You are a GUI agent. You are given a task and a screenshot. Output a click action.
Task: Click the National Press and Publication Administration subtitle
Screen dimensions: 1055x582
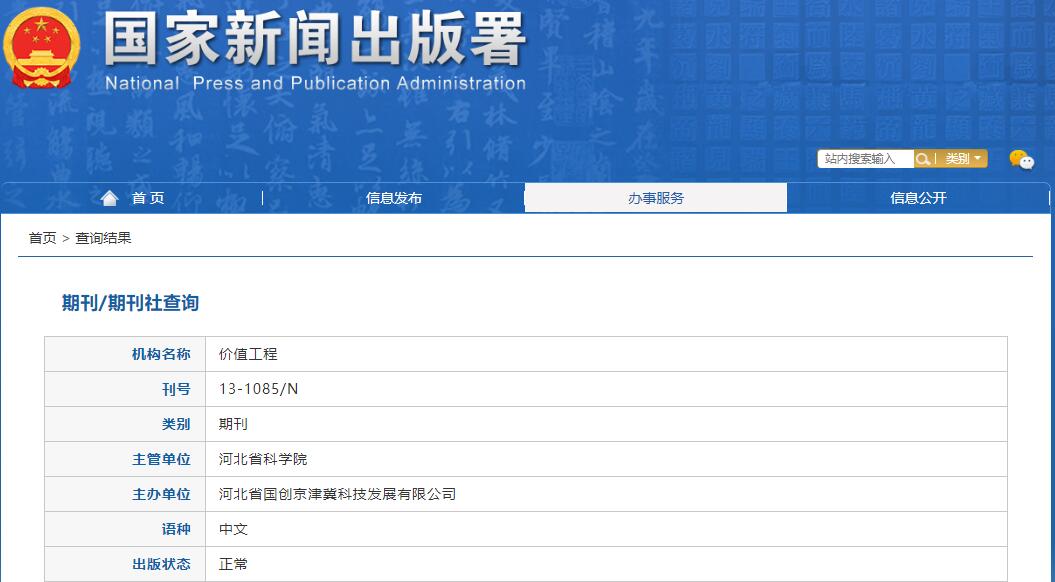coord(315,83)
